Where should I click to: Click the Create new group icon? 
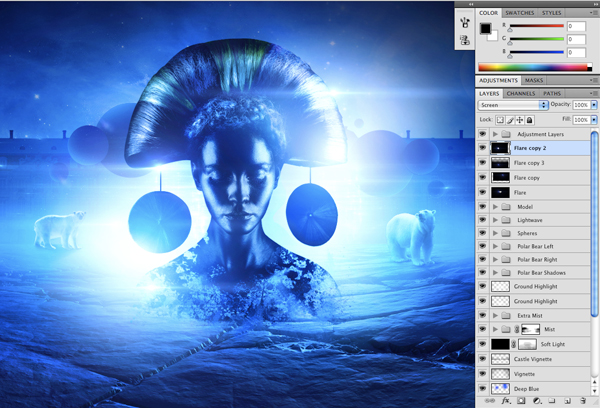point(552,401)
